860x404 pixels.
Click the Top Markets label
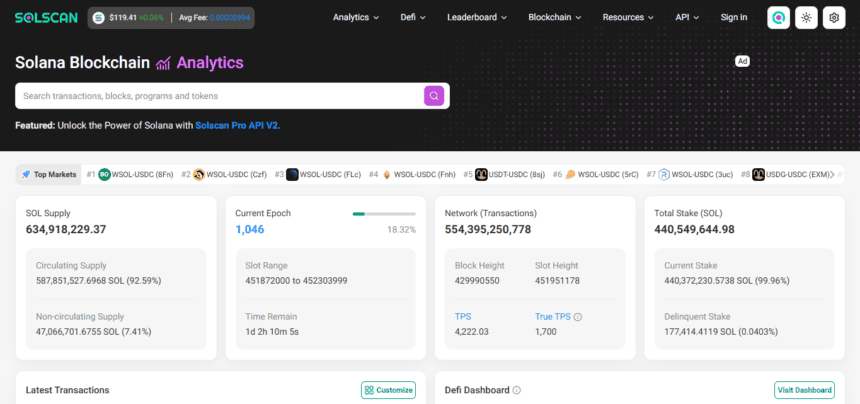[55, 174]
